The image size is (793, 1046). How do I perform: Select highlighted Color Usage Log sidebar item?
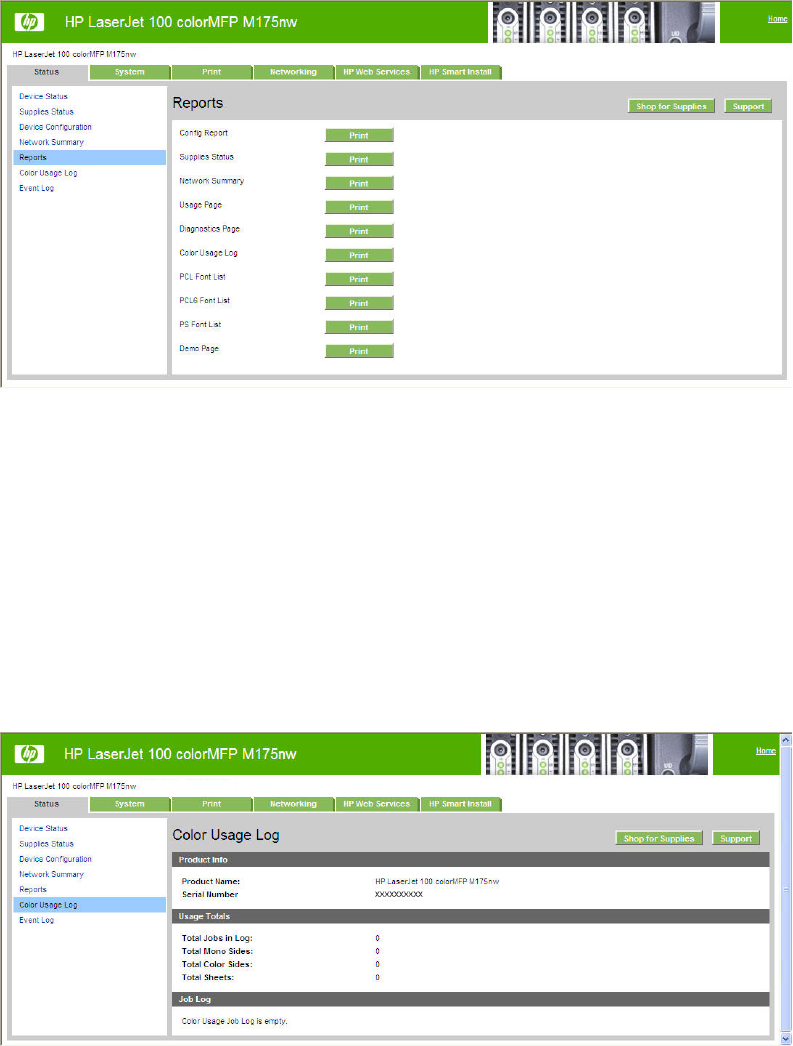point(89,905)
